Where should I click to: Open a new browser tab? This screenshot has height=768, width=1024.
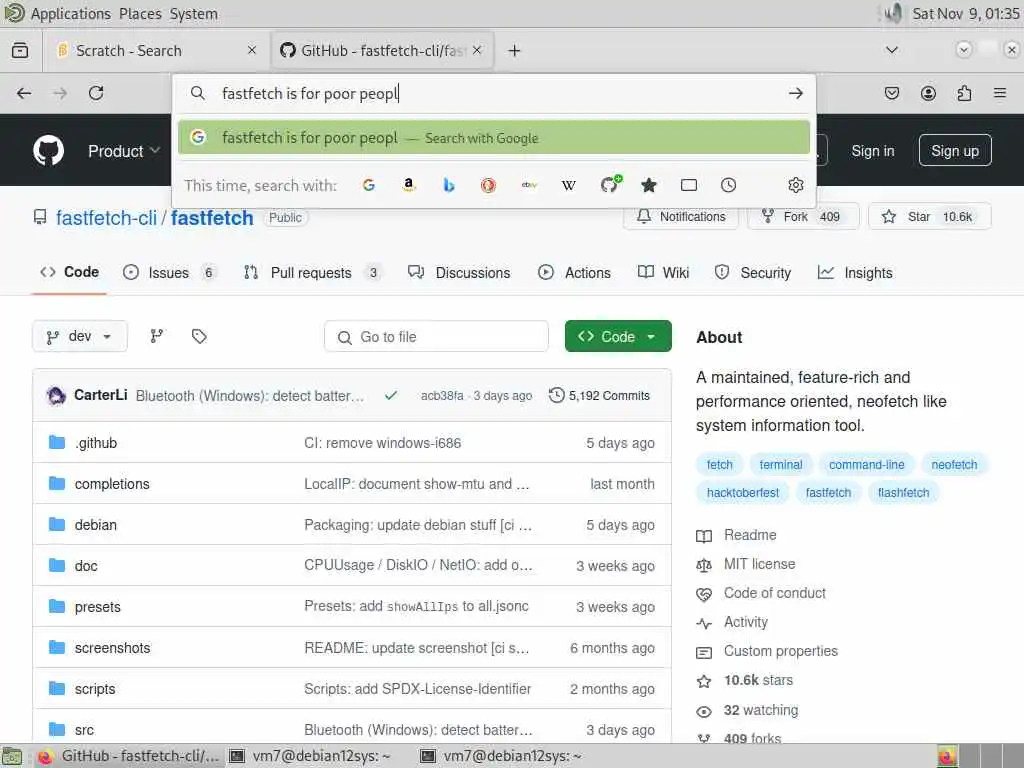coord(514,50)
